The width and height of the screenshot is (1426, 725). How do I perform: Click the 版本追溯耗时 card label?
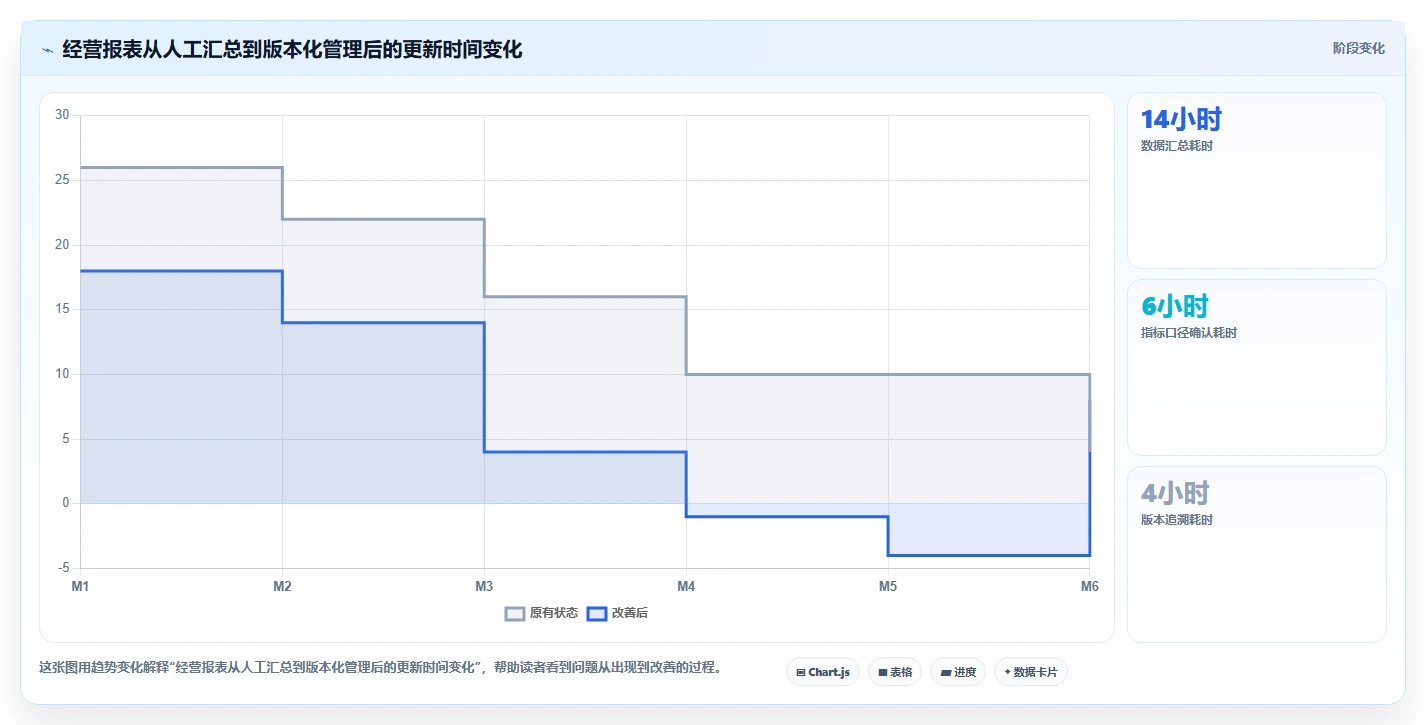(1177, 520)
